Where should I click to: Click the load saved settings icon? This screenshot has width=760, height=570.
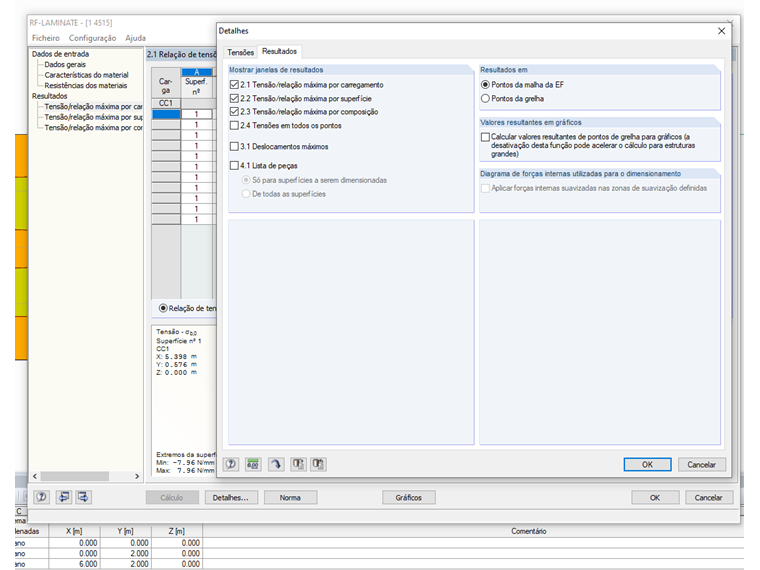tap(298, 464)
